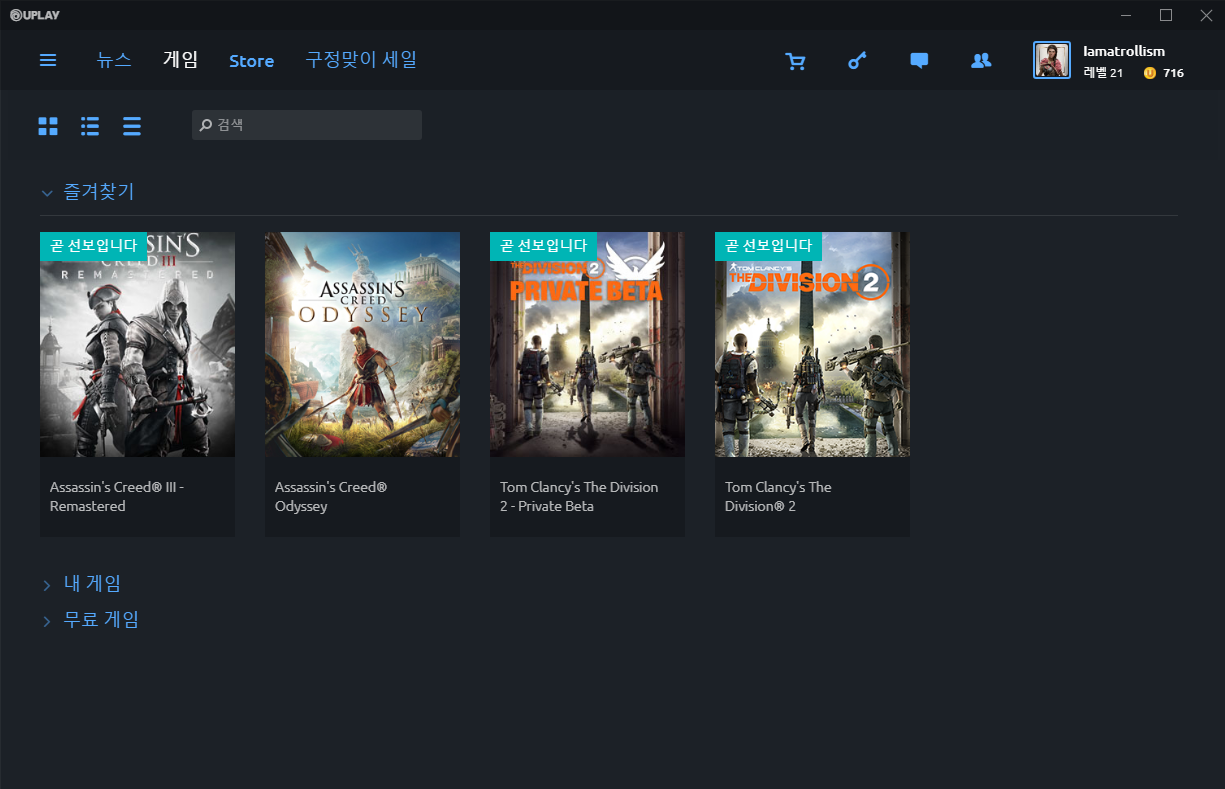Click the lamatrollism username
Screen dimensions: 1225x789
(1124, 51)
